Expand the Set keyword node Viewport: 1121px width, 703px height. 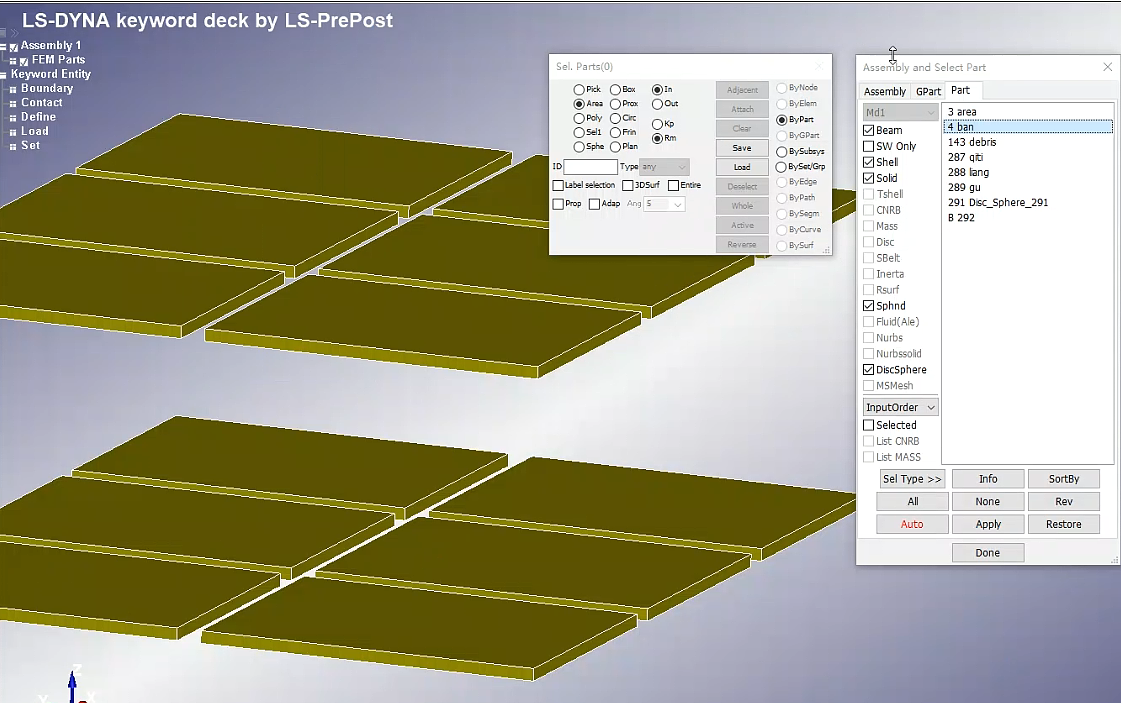coord(13,147)
